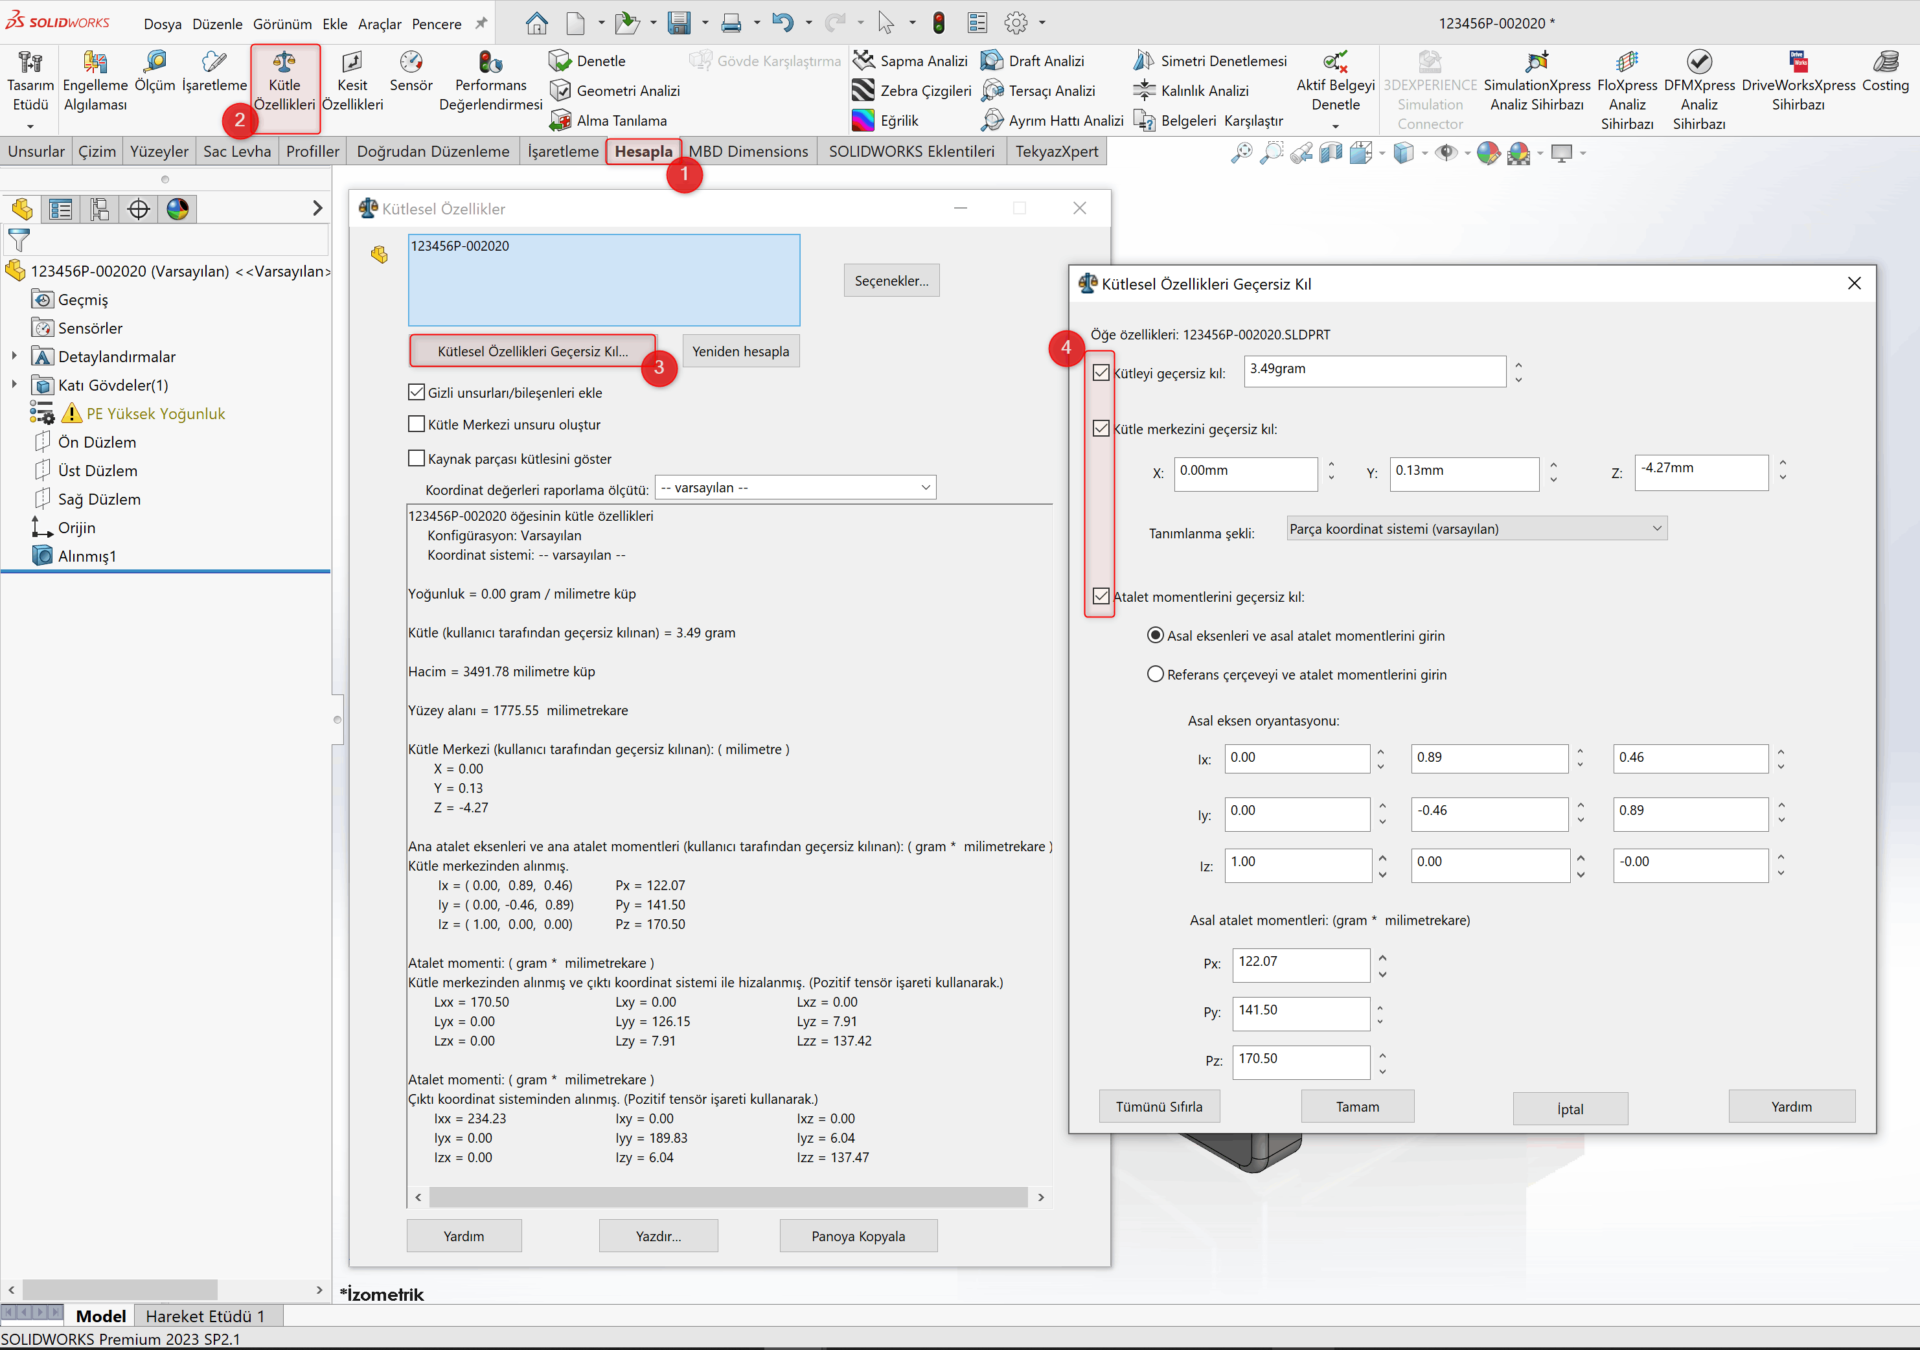Launch SimulationXpress Analiz Sihirbazı
The image size is (1920, 1350).
[1536, 85]
